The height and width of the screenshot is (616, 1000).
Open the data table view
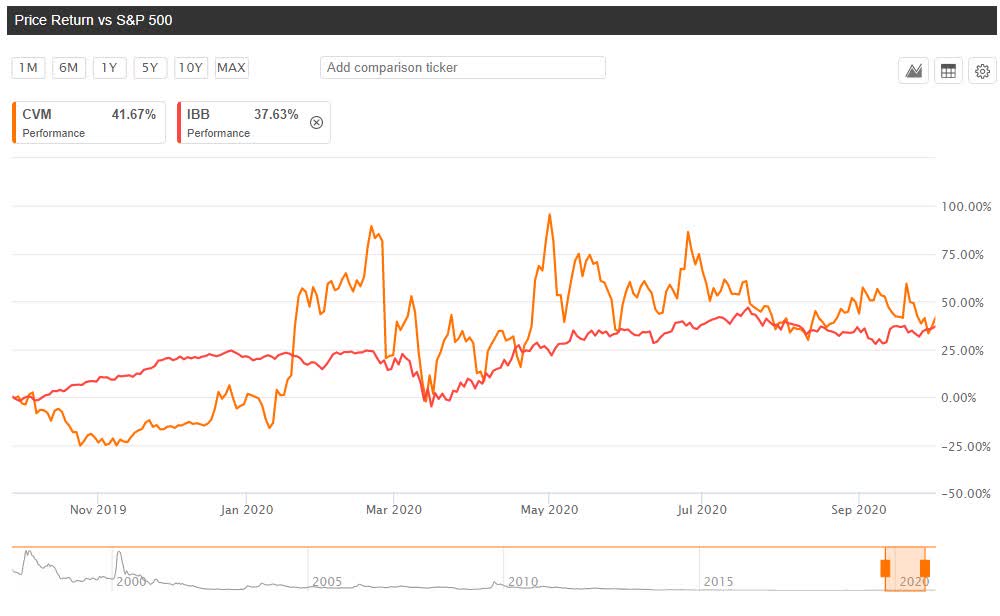948,71
